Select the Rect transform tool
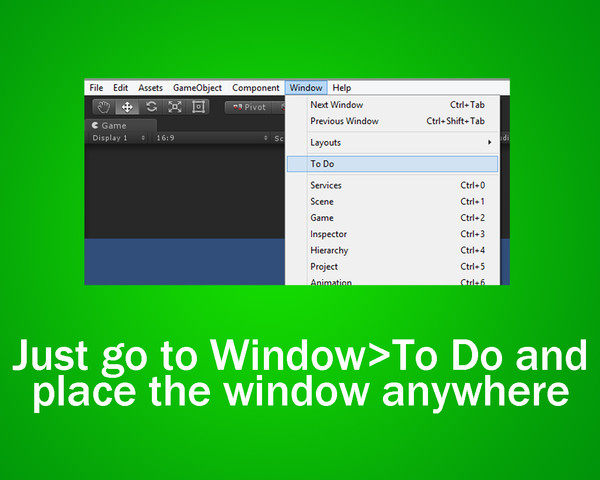 tap(198, 107)
